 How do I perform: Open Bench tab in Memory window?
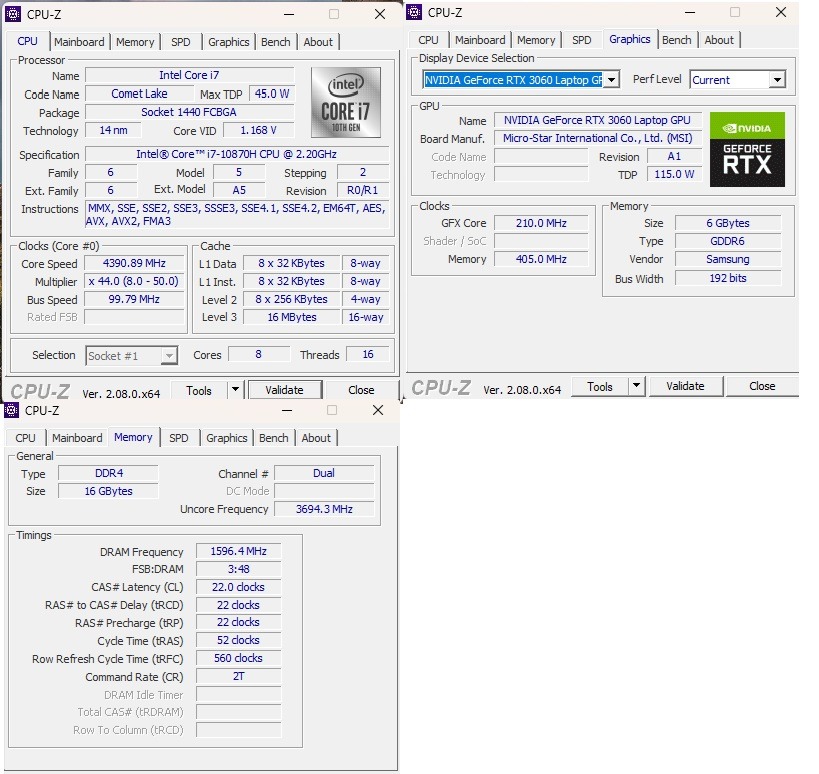coord(273,438)
